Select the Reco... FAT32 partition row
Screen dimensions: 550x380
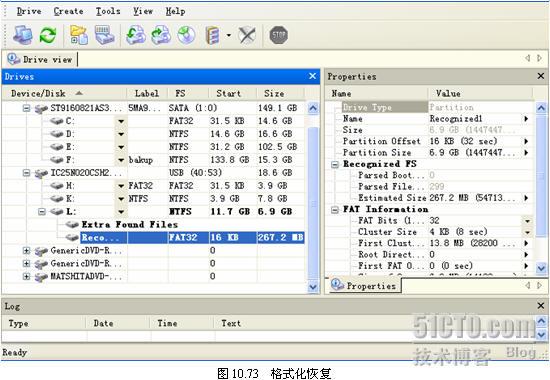tap(192, 238)
